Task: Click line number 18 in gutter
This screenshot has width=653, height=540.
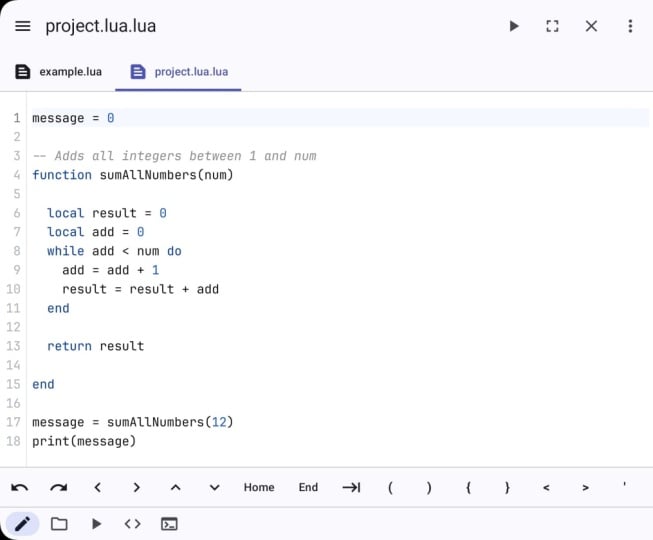Action: coord(13,441)
